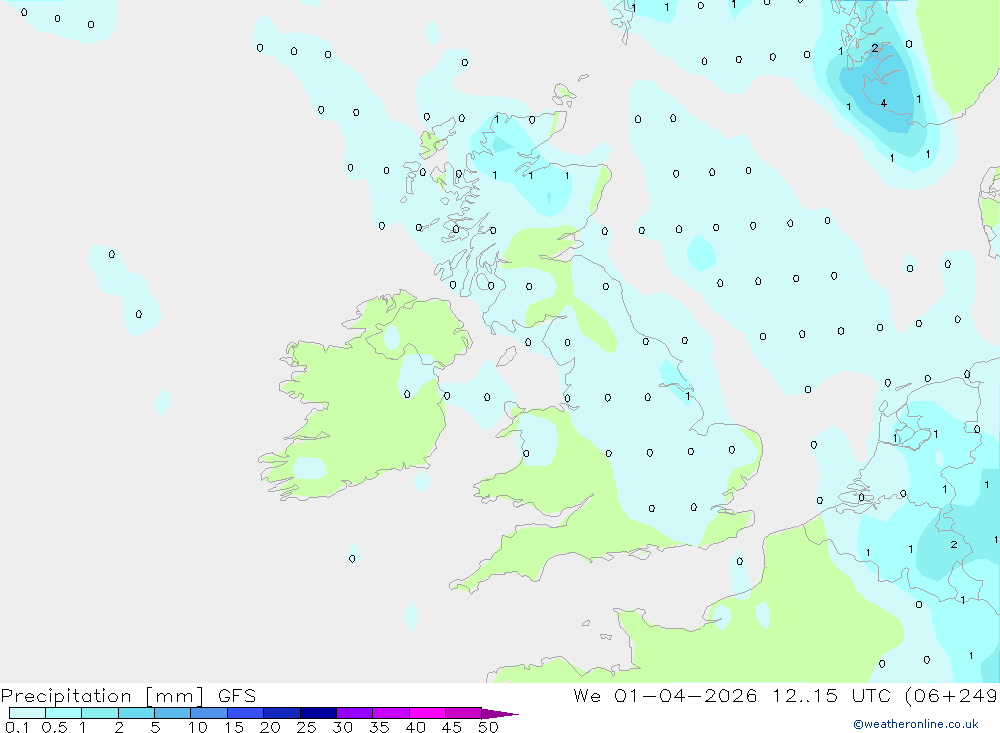Click the '40' legend scale label

(x=415, y=727)
